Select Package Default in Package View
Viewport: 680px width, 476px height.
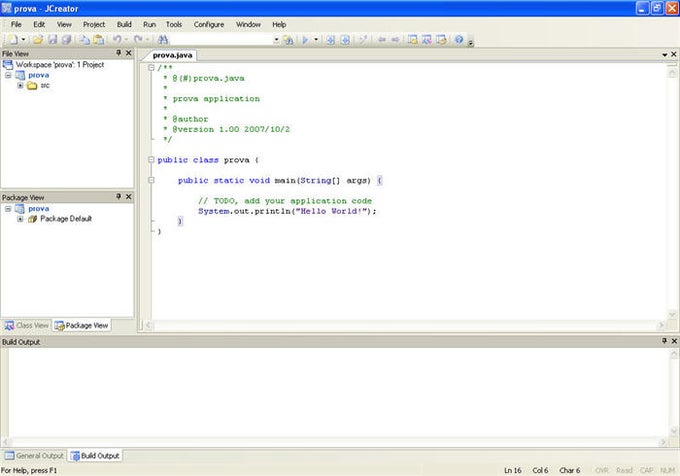tap(60, 219)
